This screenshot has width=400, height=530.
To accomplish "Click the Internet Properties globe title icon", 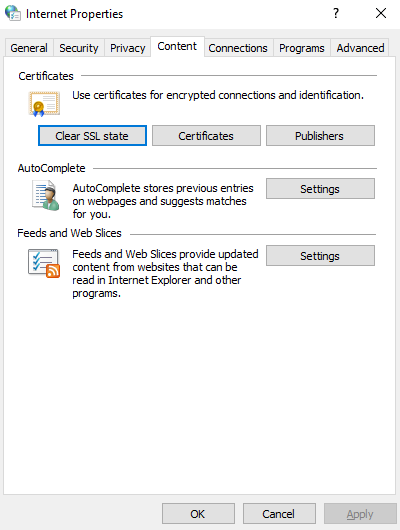I will coord(13,13).
